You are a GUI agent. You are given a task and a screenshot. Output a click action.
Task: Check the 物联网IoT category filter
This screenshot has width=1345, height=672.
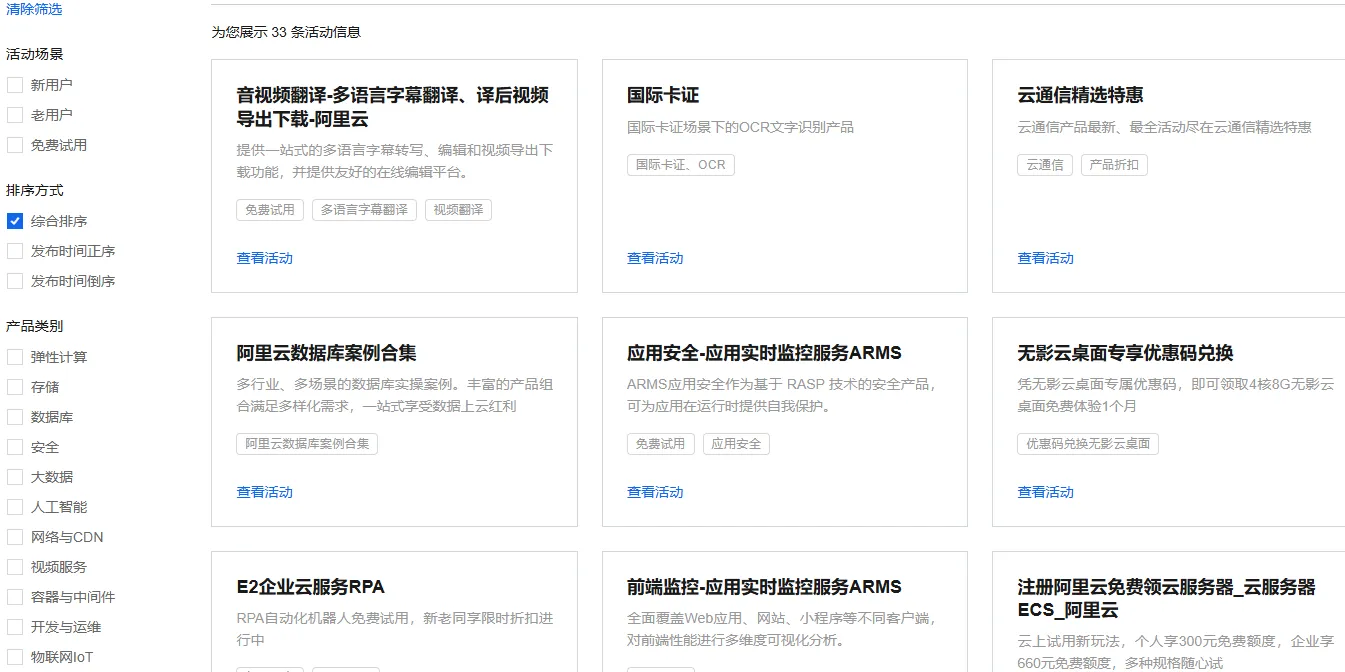(x=14, y=657)
